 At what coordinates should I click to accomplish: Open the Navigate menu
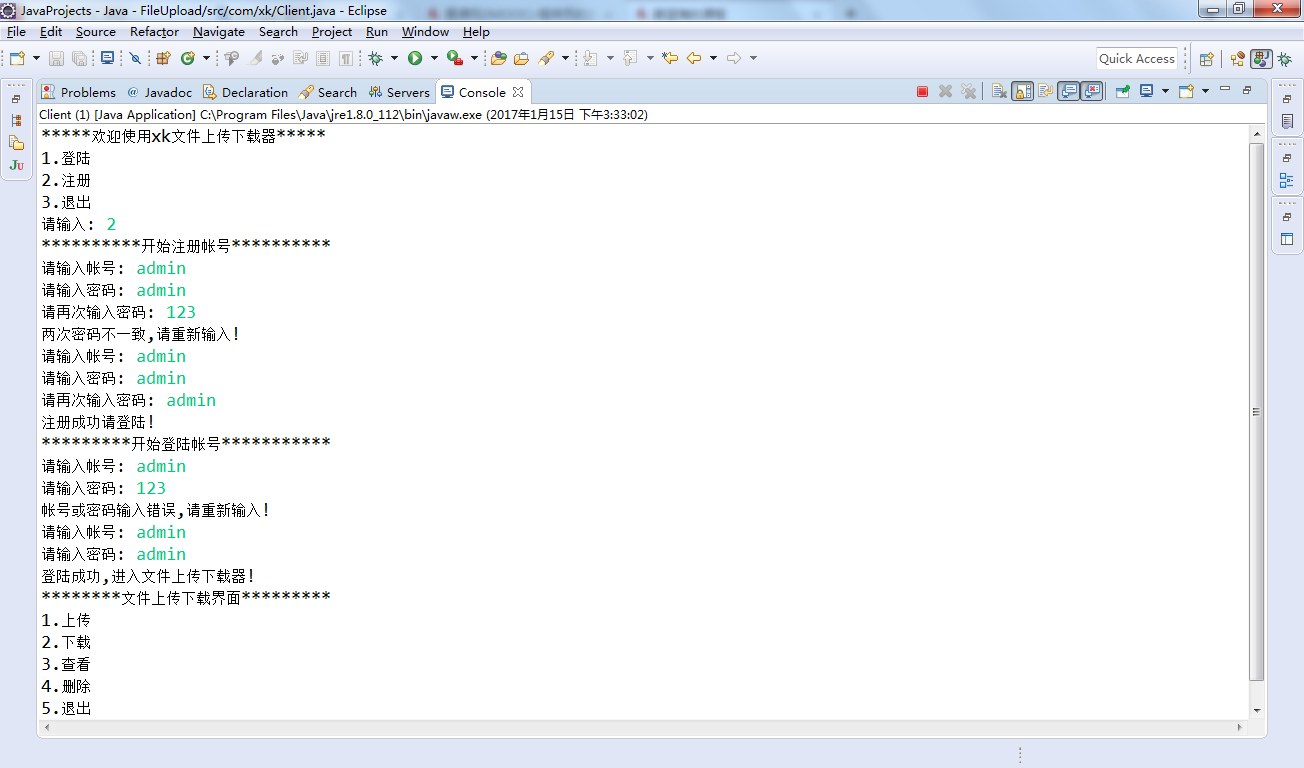point(219,32)
